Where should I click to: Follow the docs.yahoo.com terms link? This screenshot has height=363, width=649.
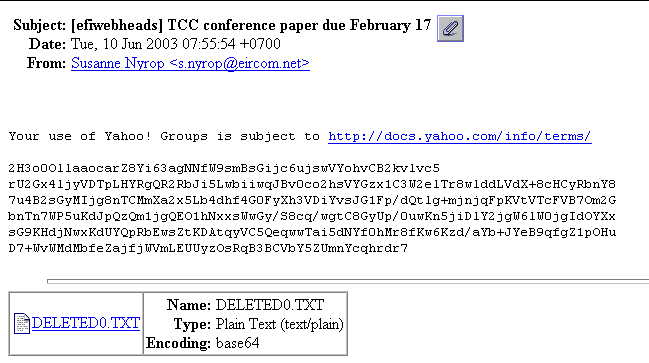(460, 137)
